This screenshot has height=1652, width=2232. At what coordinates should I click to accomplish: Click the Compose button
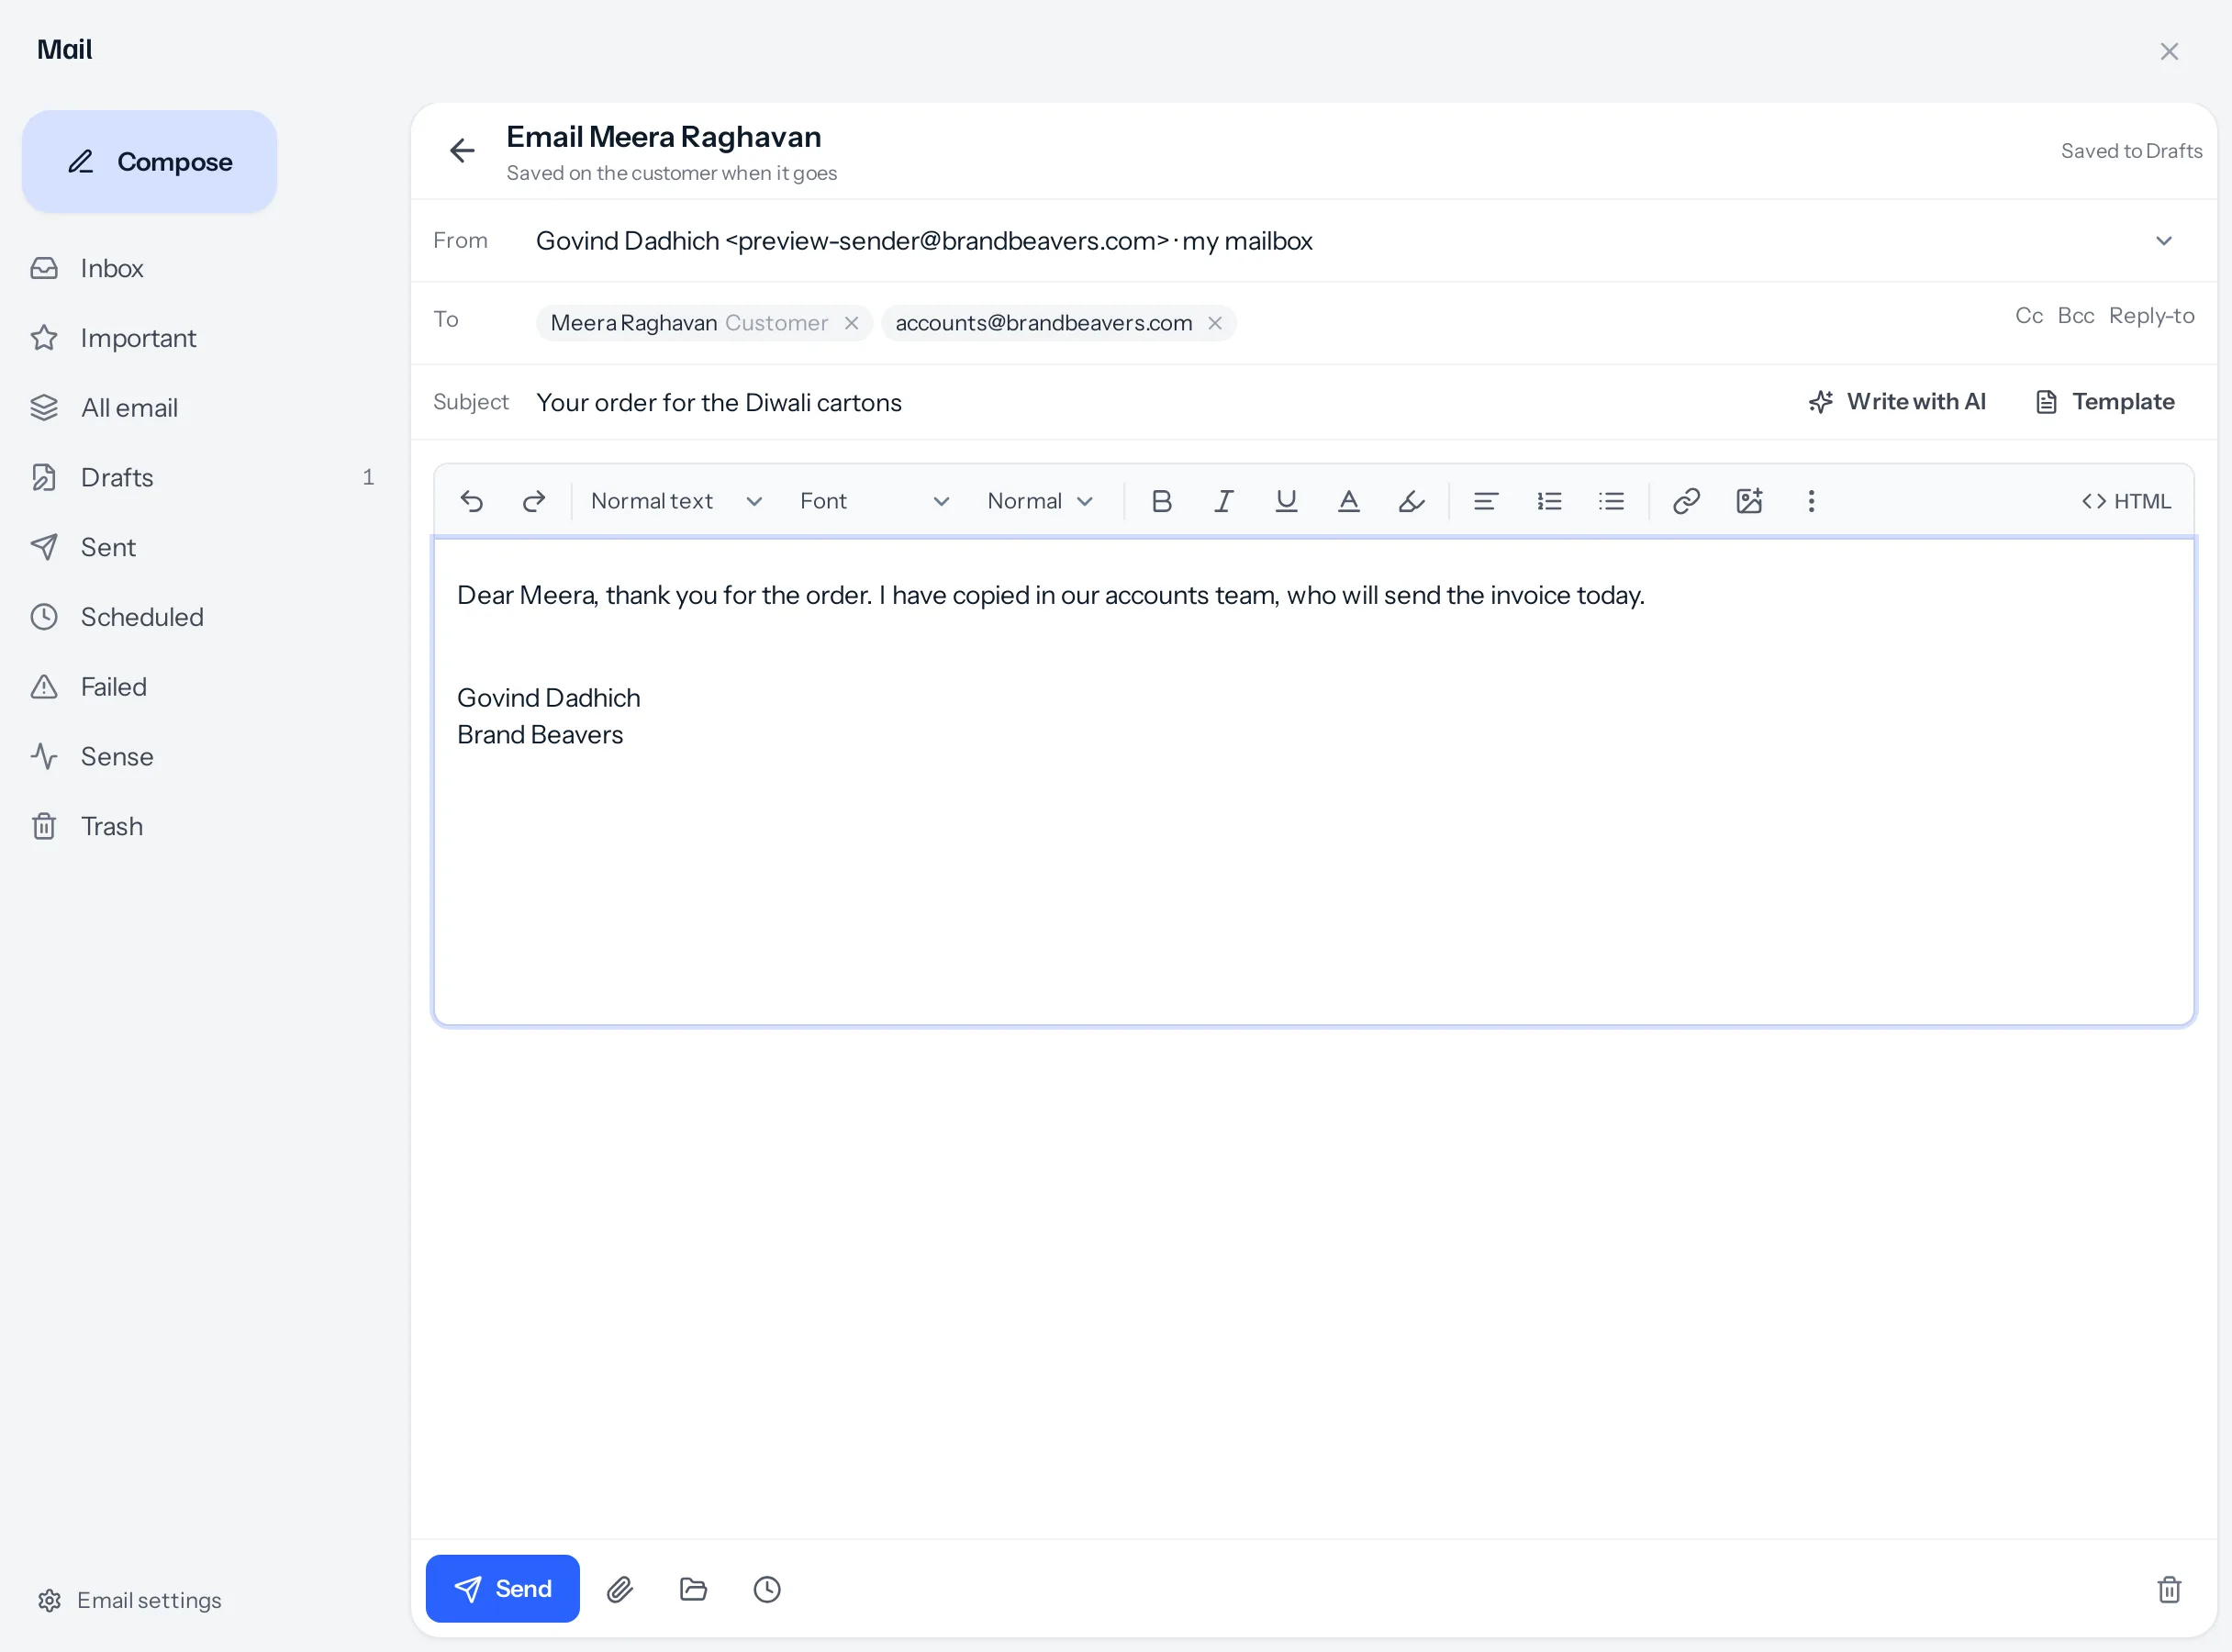pos(150,162)
